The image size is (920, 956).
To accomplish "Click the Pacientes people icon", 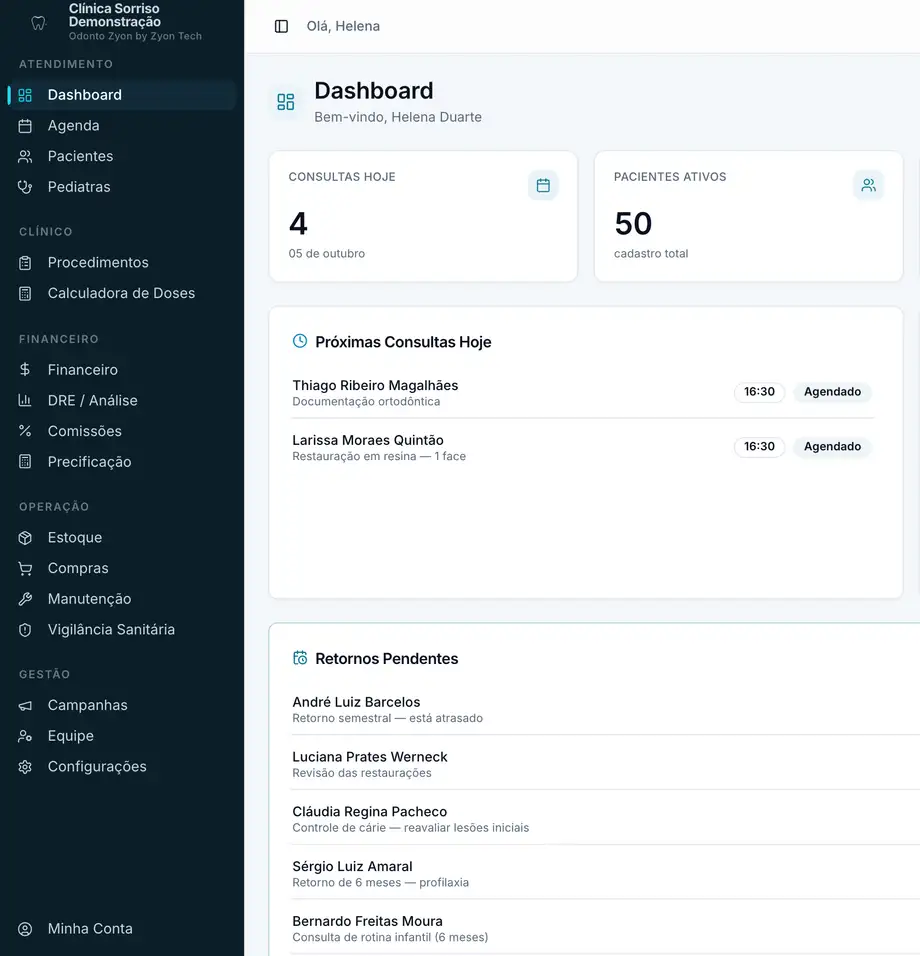I will [x=25, y=157].
